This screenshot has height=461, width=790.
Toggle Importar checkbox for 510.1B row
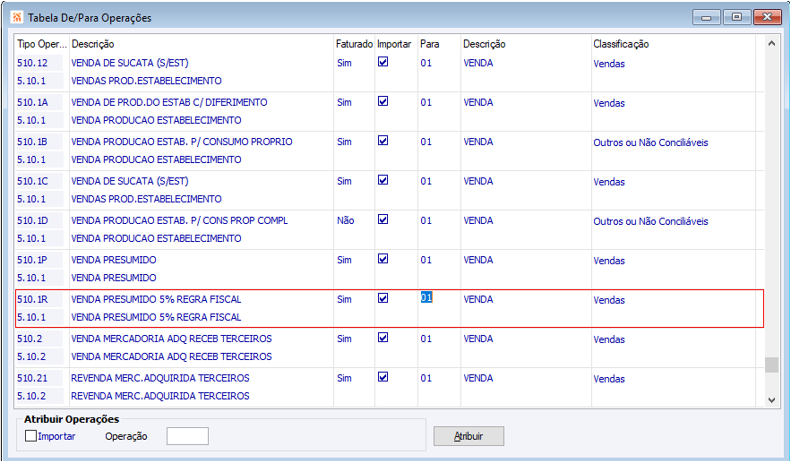(x=383, y=141)
